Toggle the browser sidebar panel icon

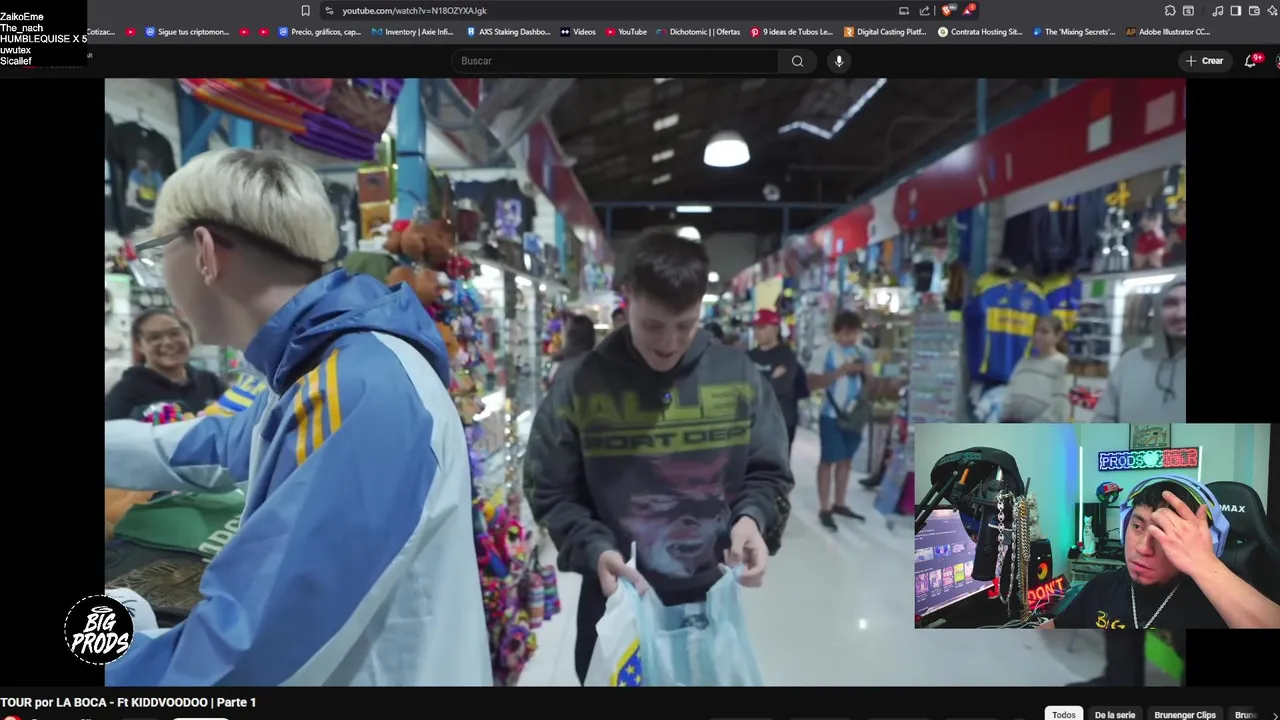[1235, 11]
